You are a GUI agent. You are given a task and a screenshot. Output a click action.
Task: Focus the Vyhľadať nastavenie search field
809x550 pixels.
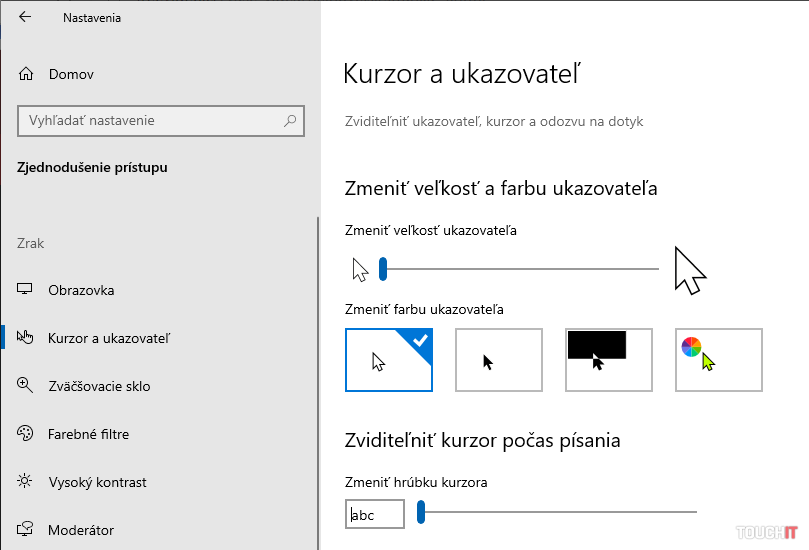[150, 121]
